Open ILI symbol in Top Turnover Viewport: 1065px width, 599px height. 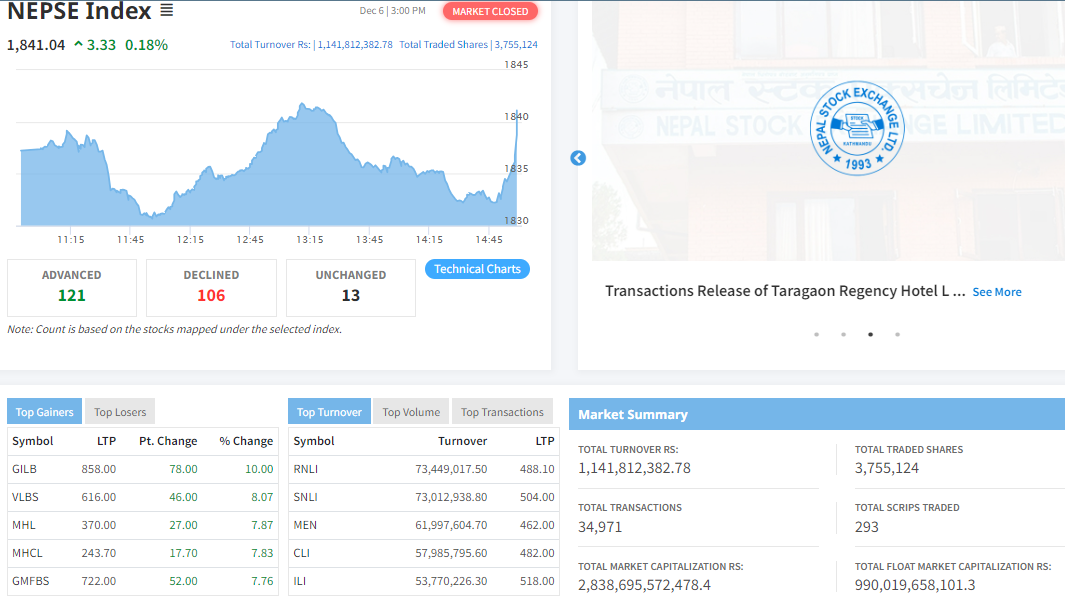(x=300, y=581)
